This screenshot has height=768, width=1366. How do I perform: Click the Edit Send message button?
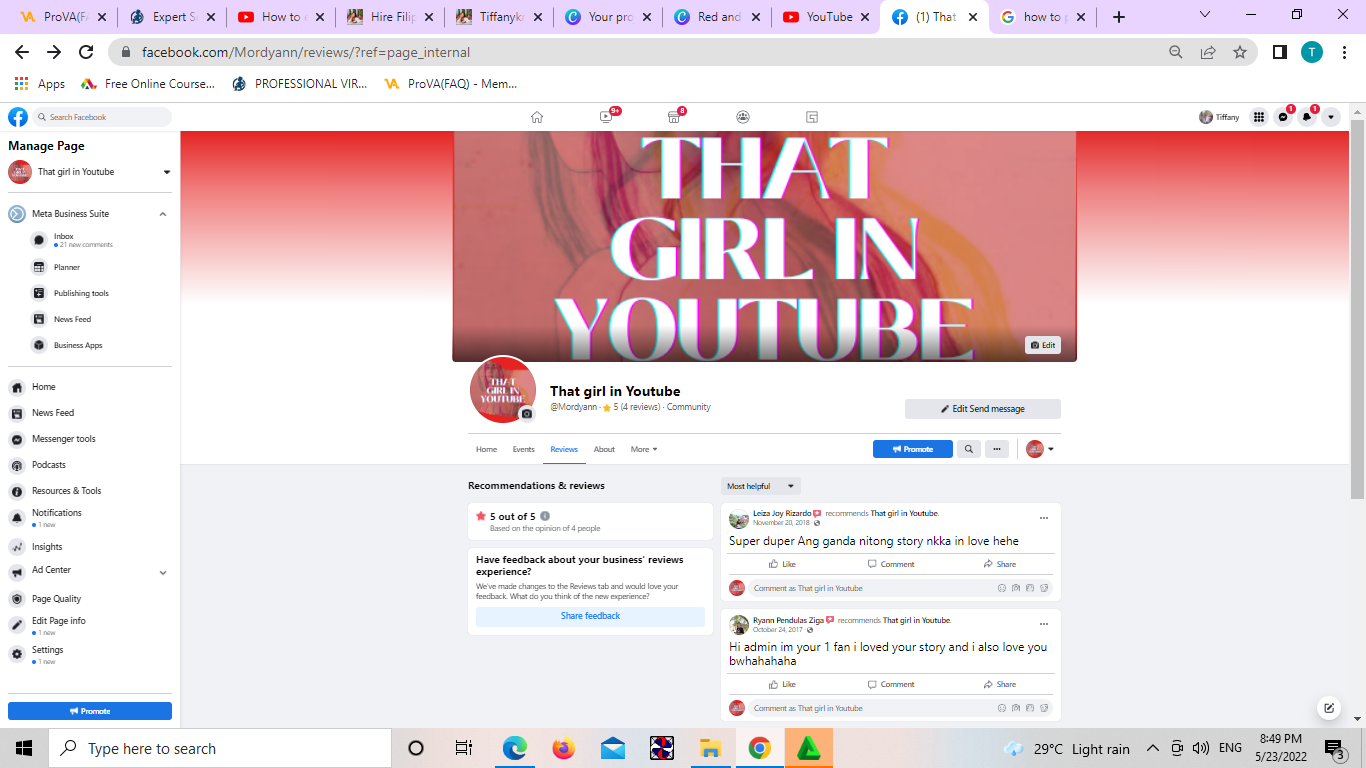click(x=983, y=409)
